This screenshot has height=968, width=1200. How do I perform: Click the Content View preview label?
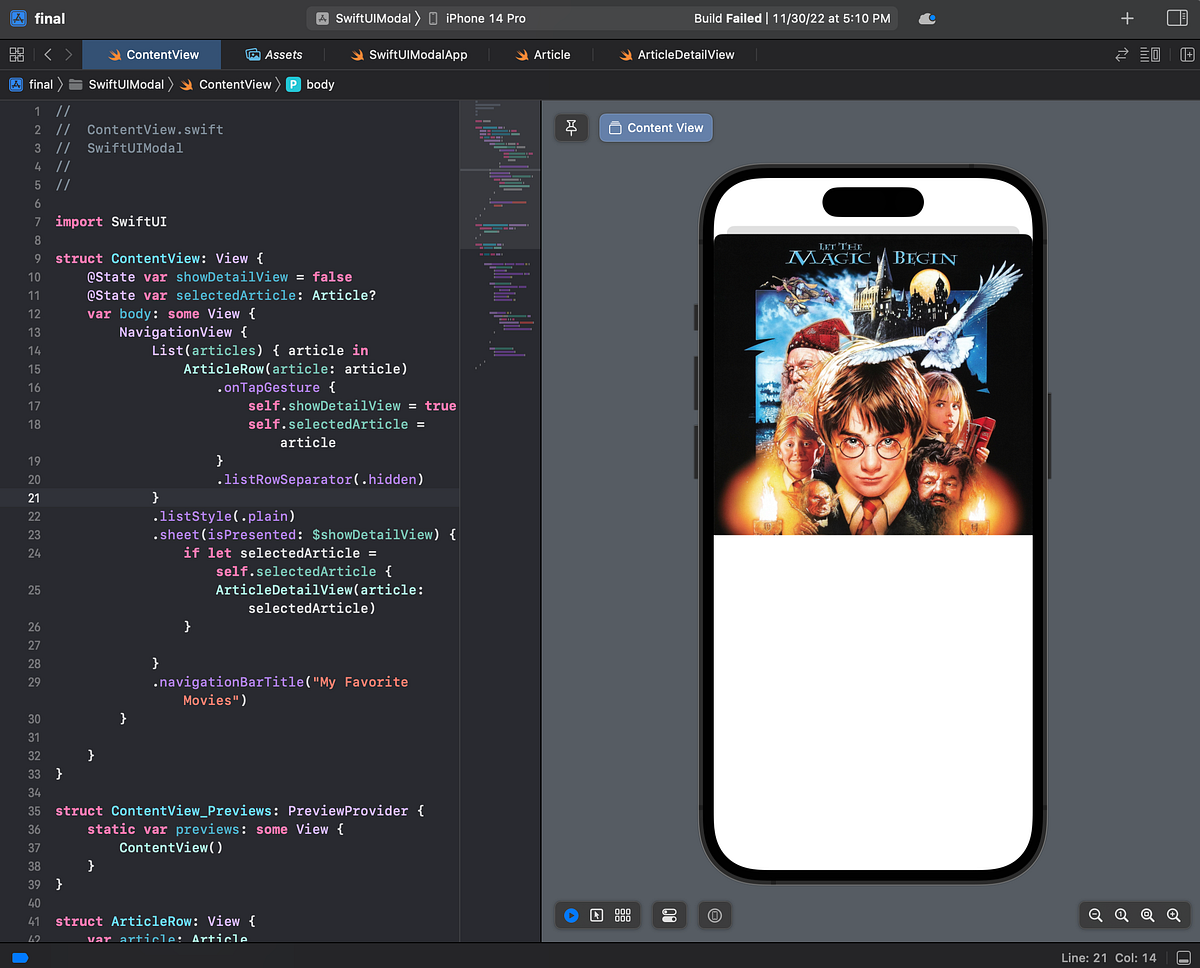pos(656,127)
